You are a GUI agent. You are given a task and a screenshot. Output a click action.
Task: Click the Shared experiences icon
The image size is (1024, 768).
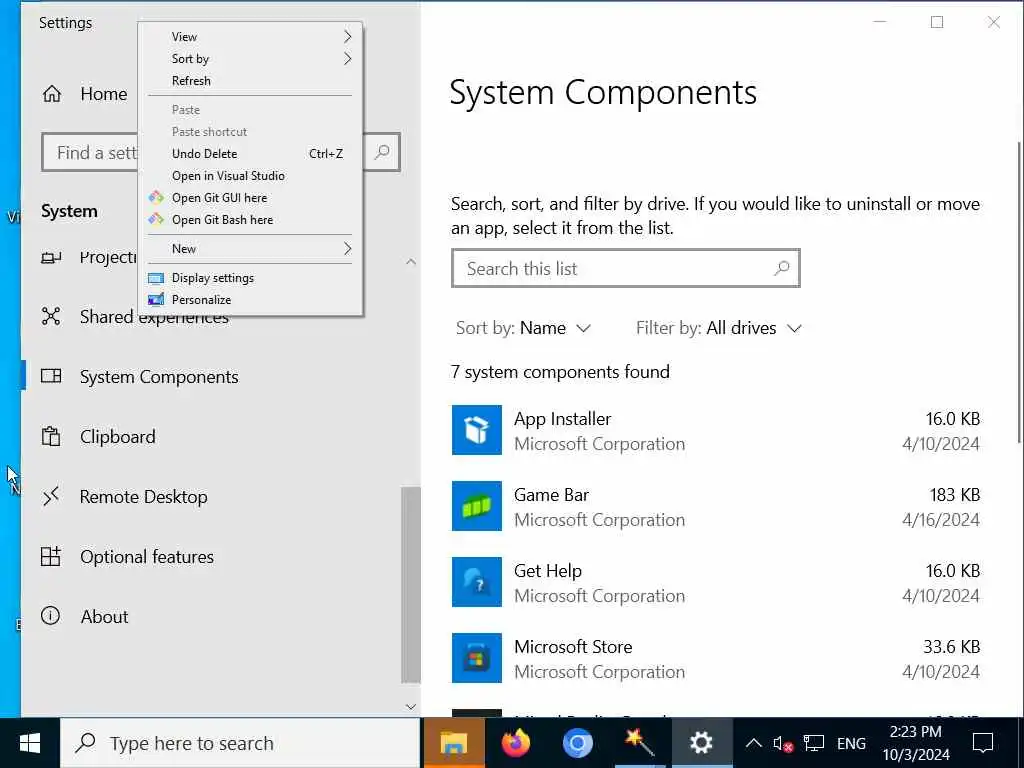(x=51, y=316)
